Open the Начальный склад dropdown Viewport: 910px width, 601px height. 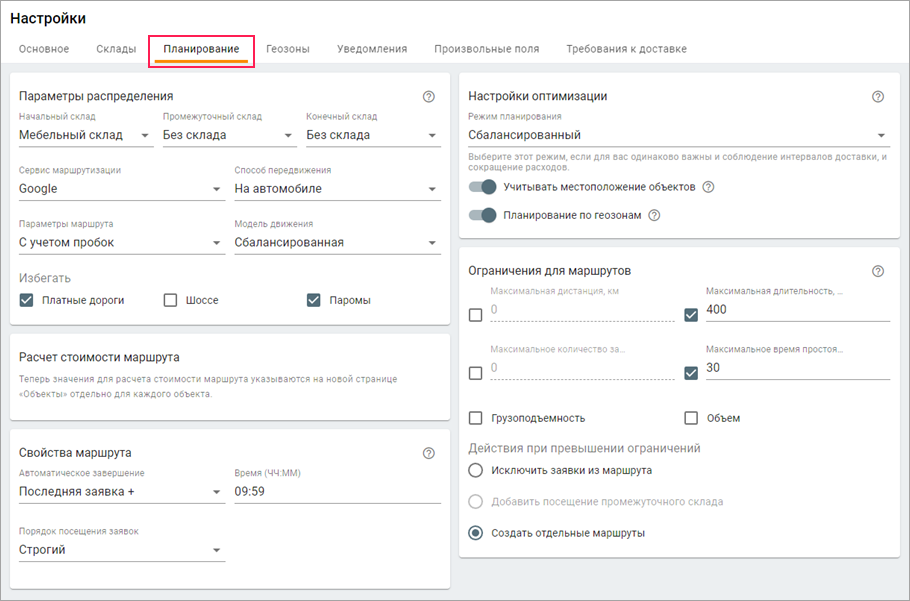(x=85, y=135)
